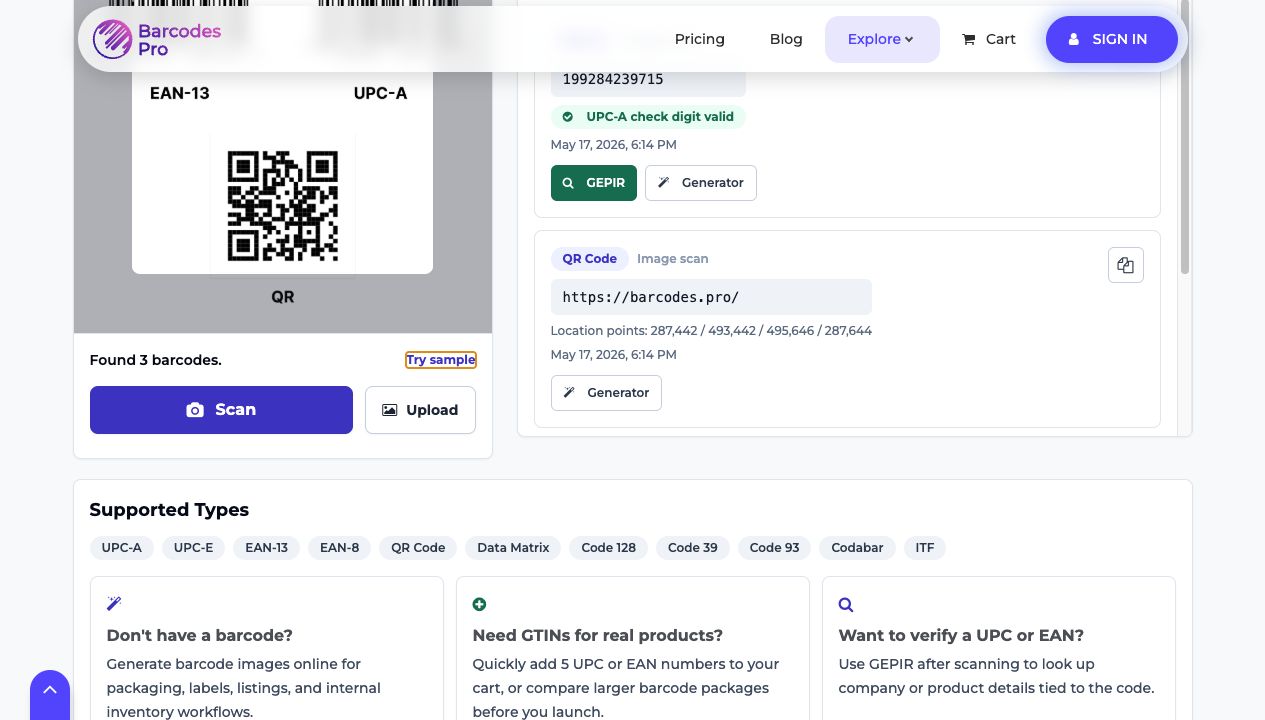Click the Code 93 supported type chip

[x=775, y=548]
